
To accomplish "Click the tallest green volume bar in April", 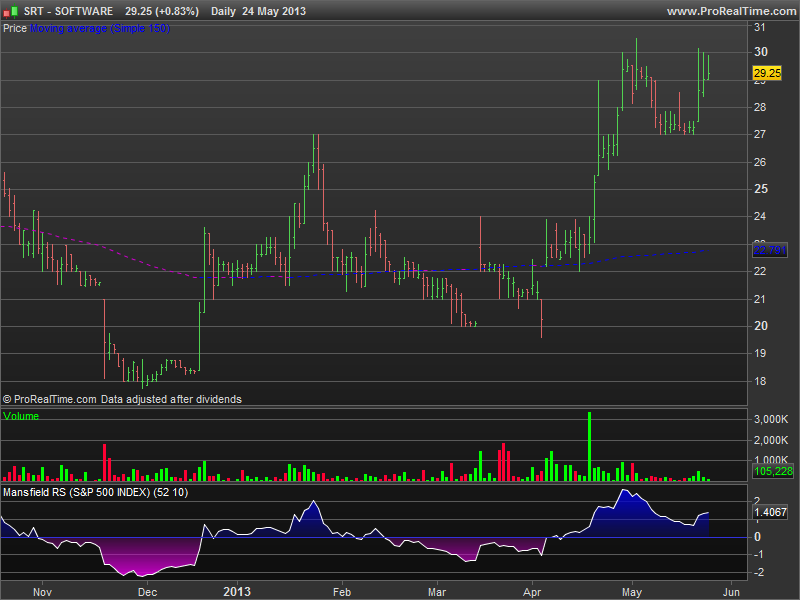I will pyautogui.click(x=590, y=446).
